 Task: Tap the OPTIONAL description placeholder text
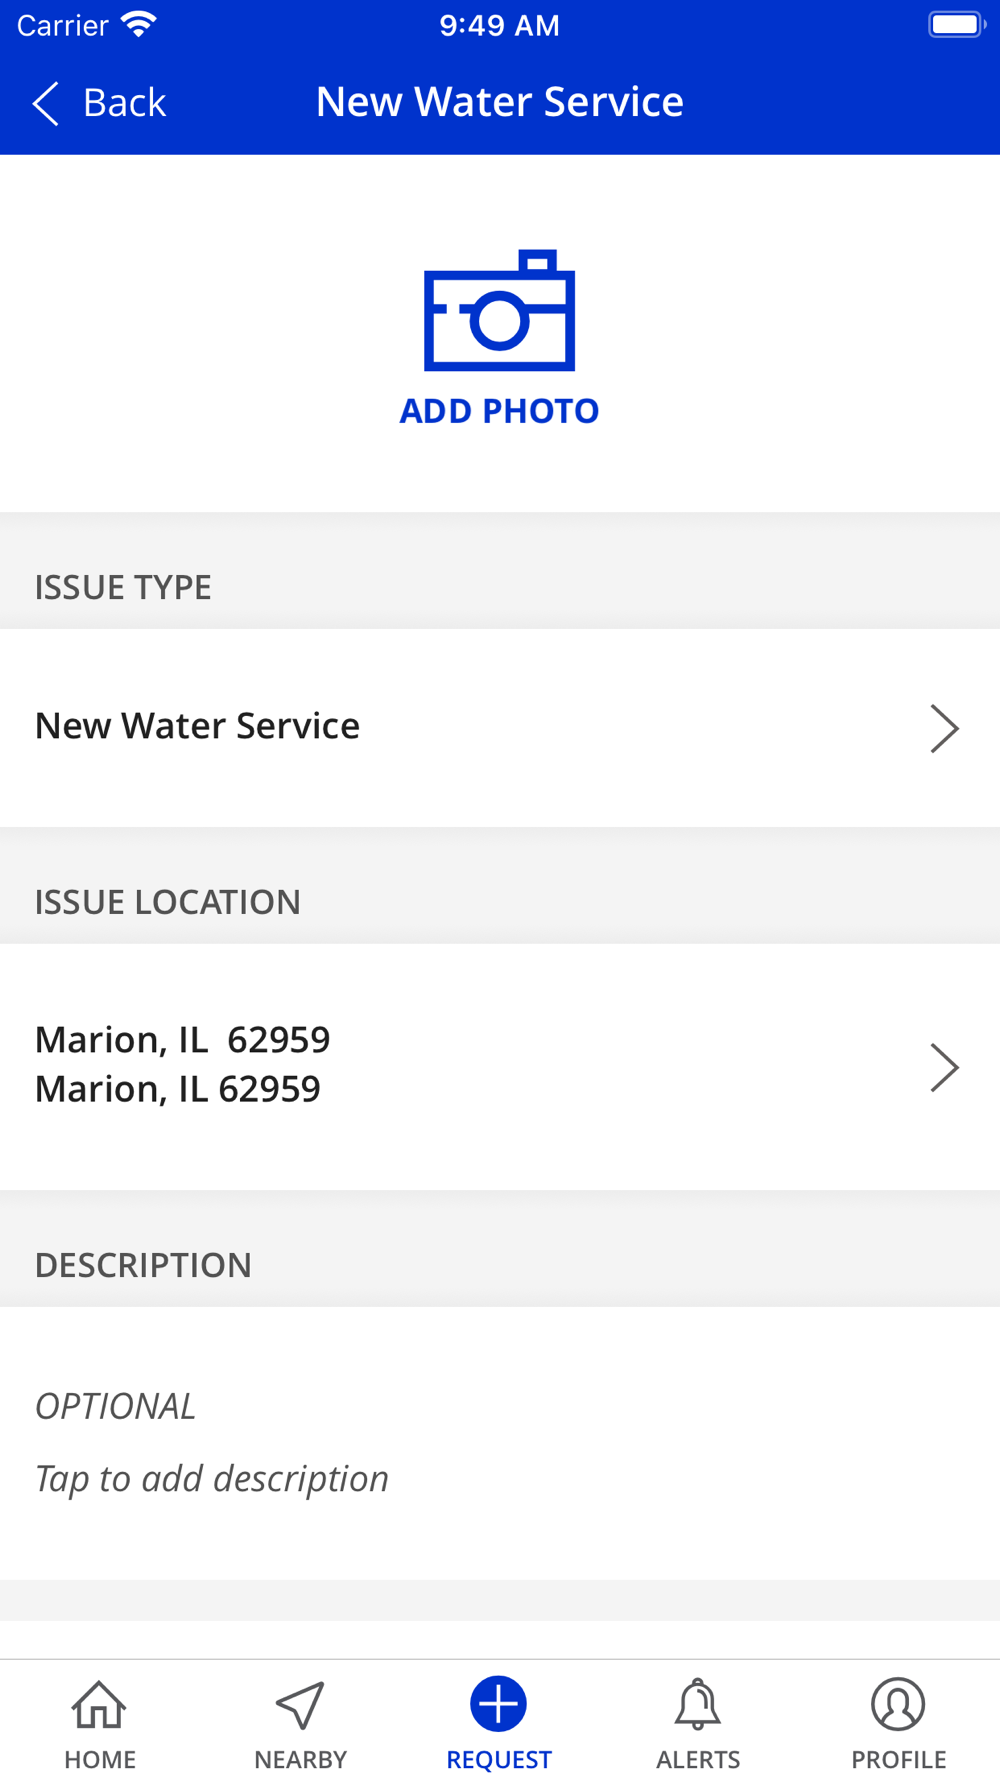click(115, 1406)
